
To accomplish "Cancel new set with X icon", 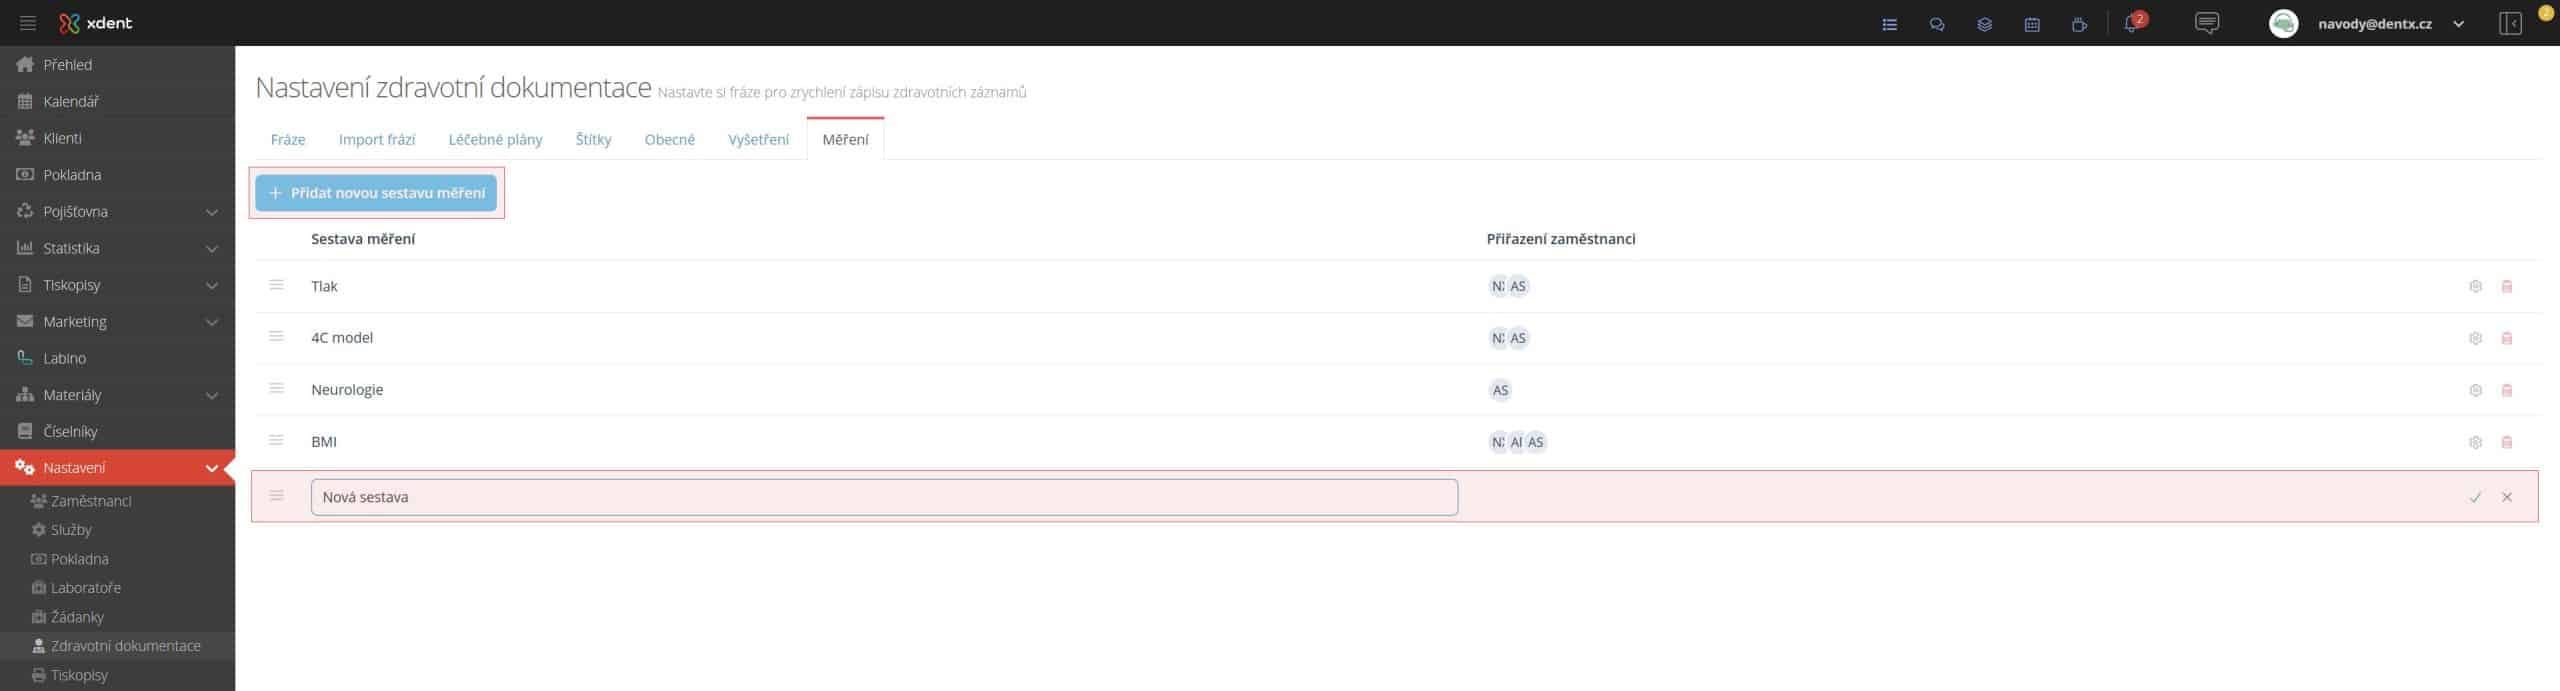I will 2506,498.
